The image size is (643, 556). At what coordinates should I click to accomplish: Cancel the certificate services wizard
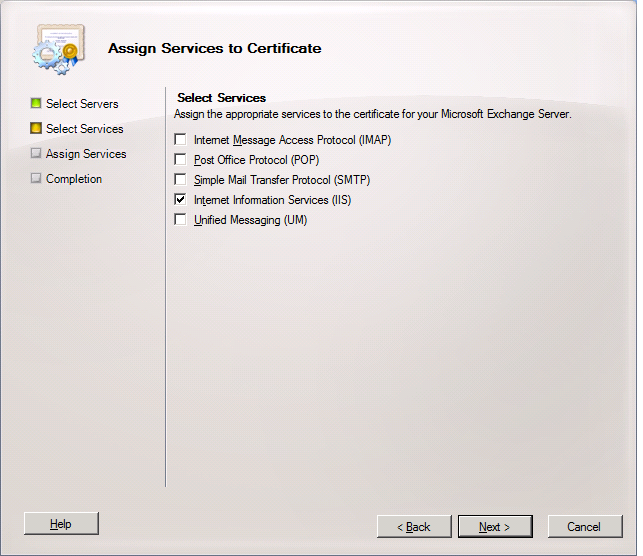click(584, 527)
